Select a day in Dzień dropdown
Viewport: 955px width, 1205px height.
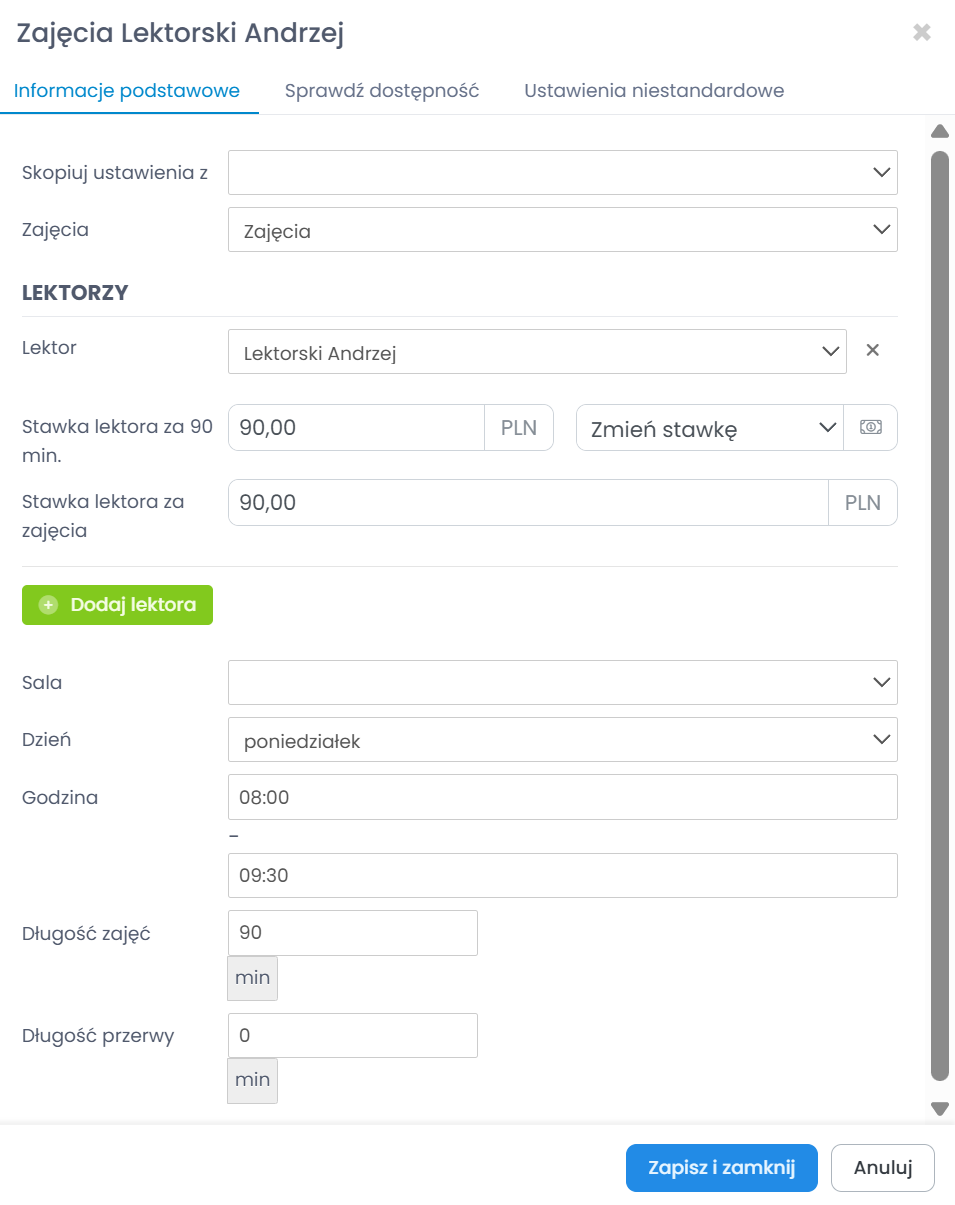(x=562, y=740)
